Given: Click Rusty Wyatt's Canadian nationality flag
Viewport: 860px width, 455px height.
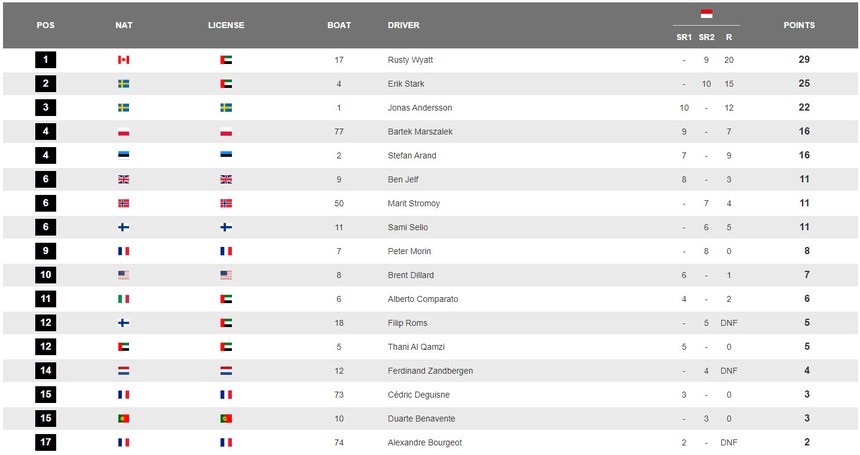Looking at the screenshot, I should 124,60.
